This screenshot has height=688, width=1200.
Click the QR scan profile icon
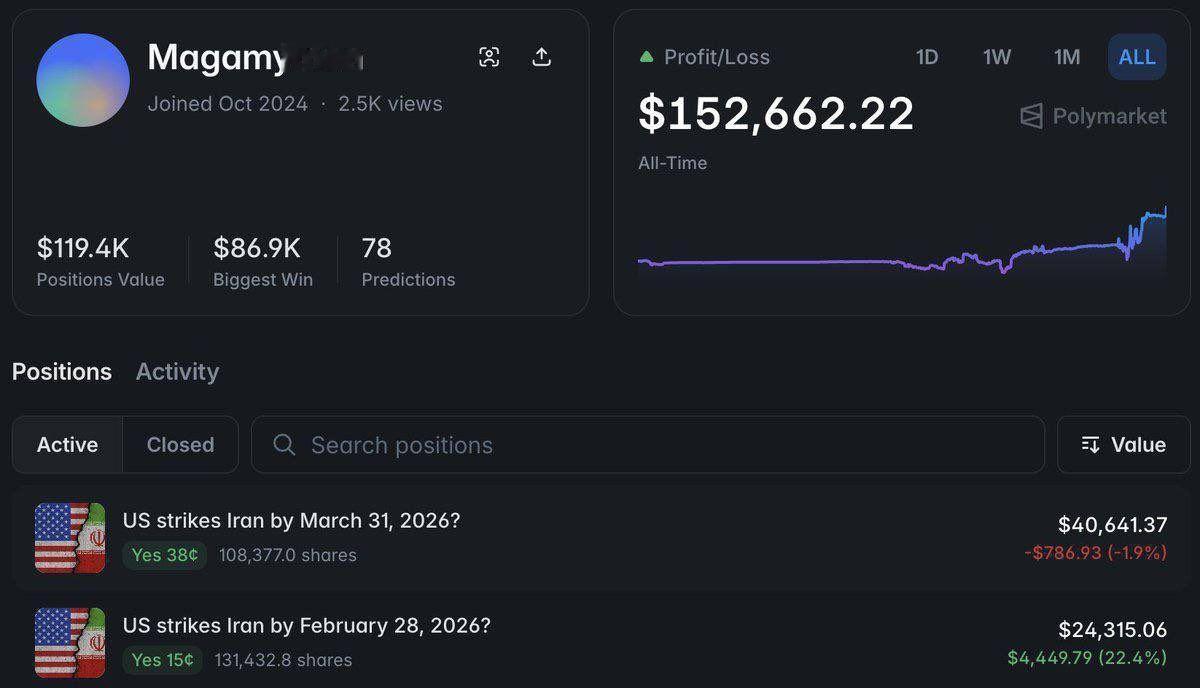point(489,57)
